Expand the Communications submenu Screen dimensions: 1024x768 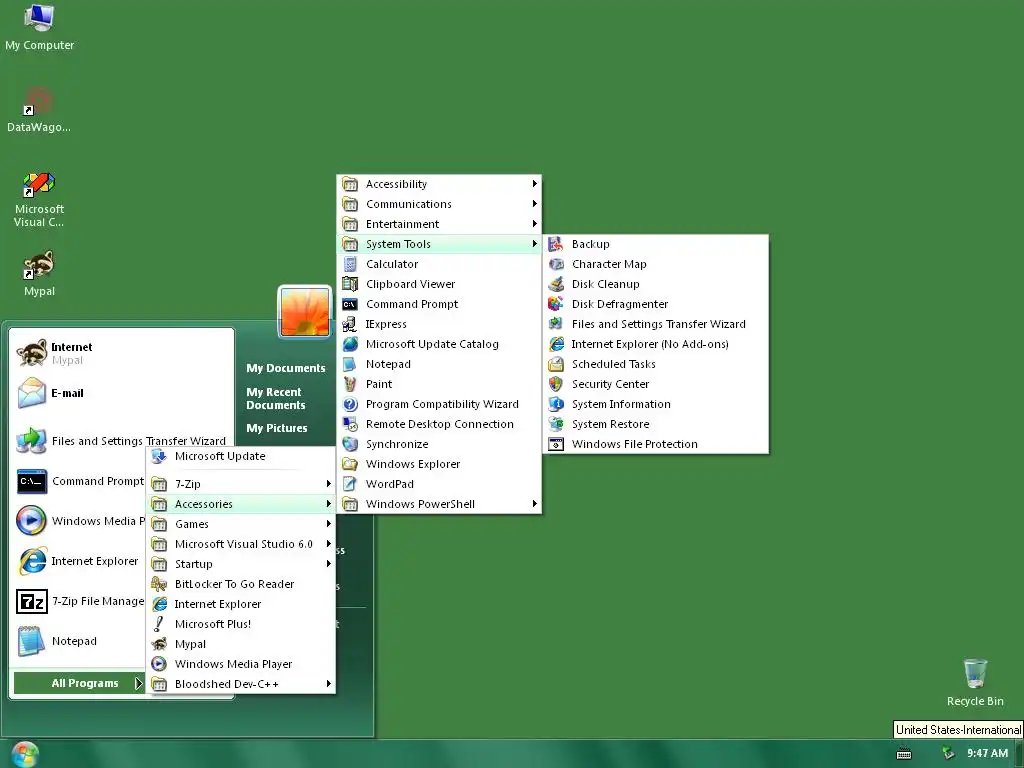[440, 204]
